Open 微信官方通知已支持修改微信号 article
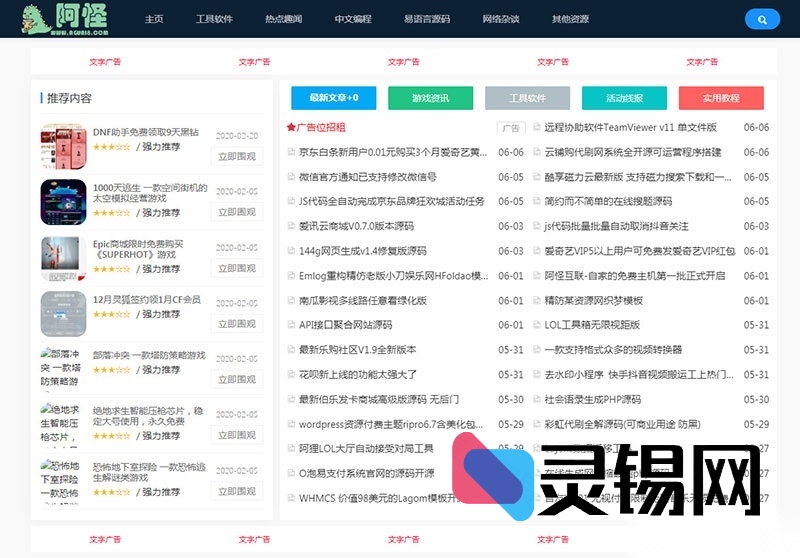 (368, 177)
